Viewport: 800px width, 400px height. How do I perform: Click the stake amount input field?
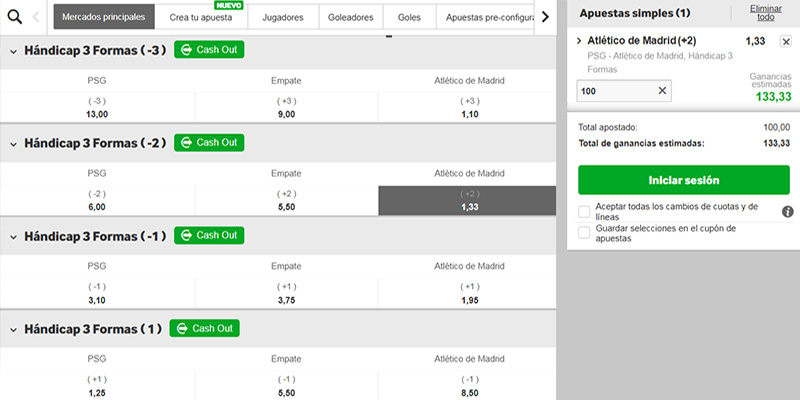(614, 91)
